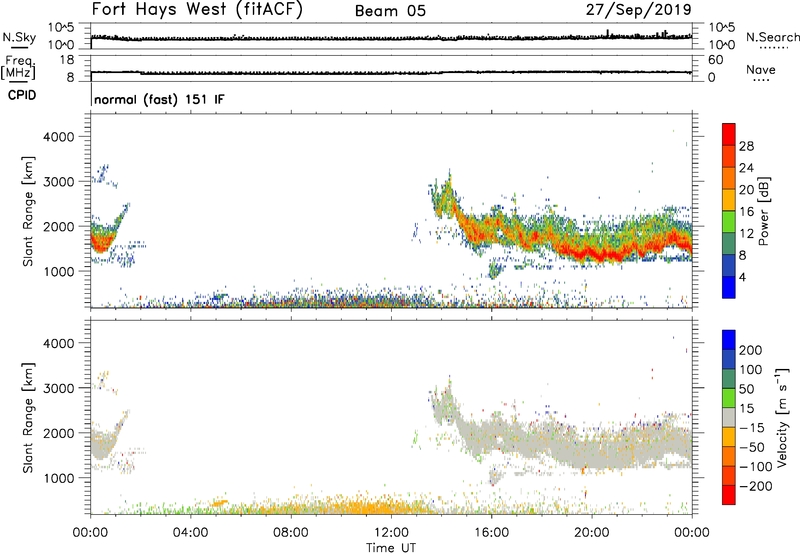Click the "1000" tick in the velocity panel
800x554 pixels.
[x=58, y=478]
